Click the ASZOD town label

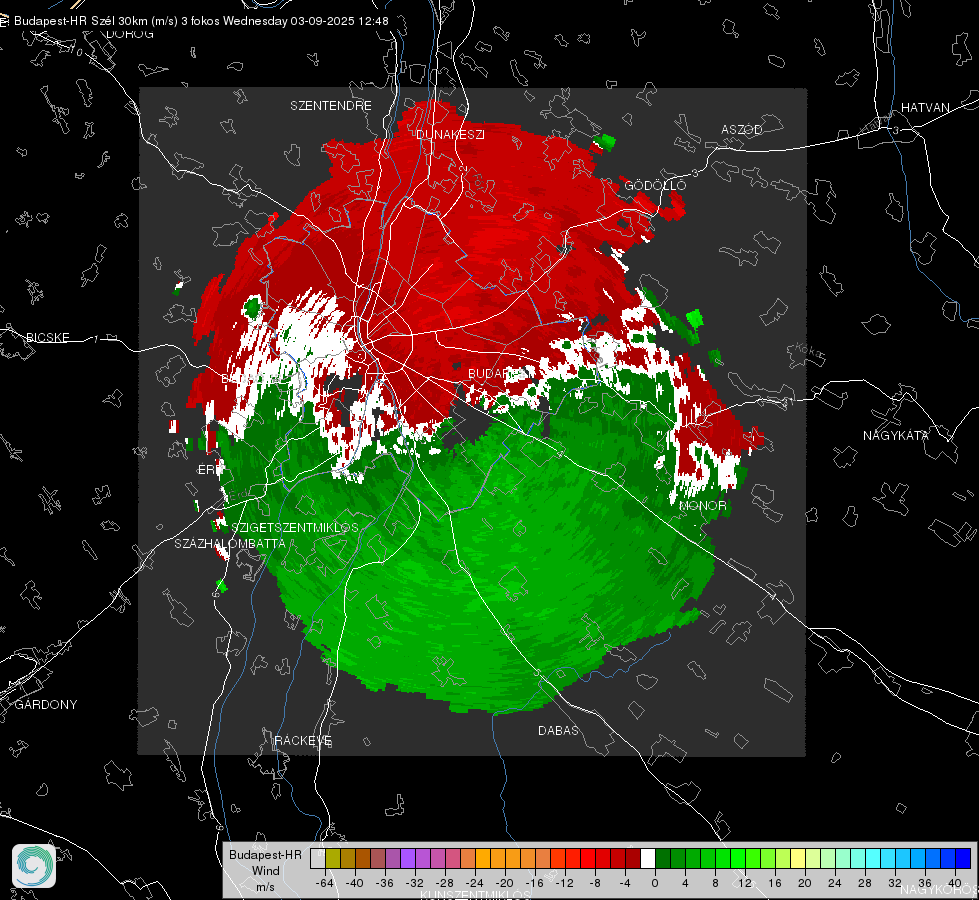tap(742, 130)
